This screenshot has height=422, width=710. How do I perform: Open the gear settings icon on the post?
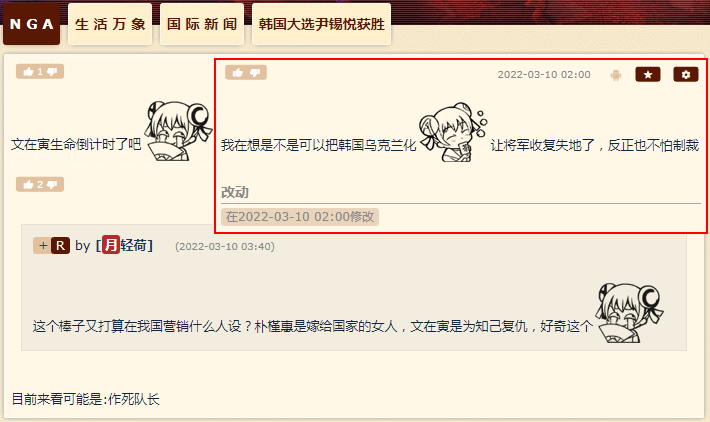686,74
